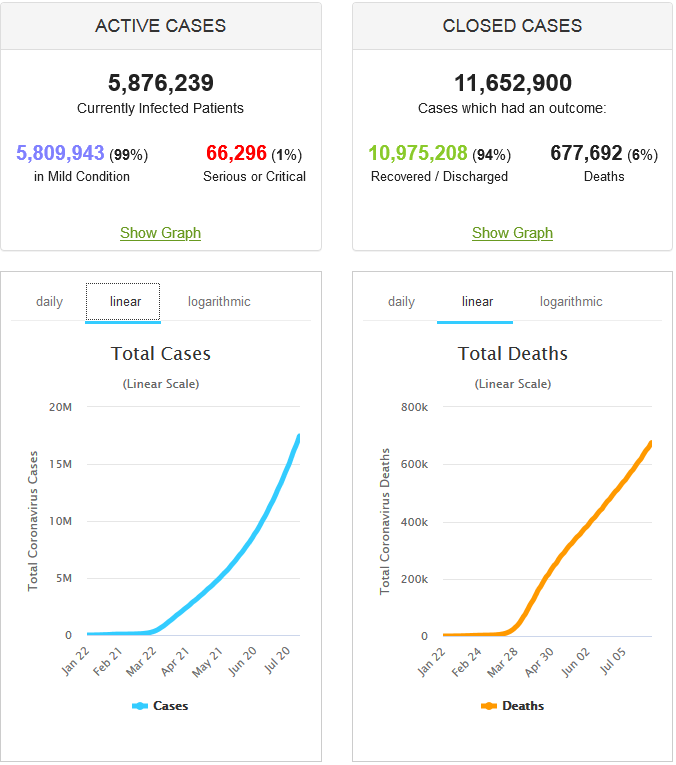Click the (99%) mild condition percentage
Viewport: 676px width, 765px height.
point(128,155)
